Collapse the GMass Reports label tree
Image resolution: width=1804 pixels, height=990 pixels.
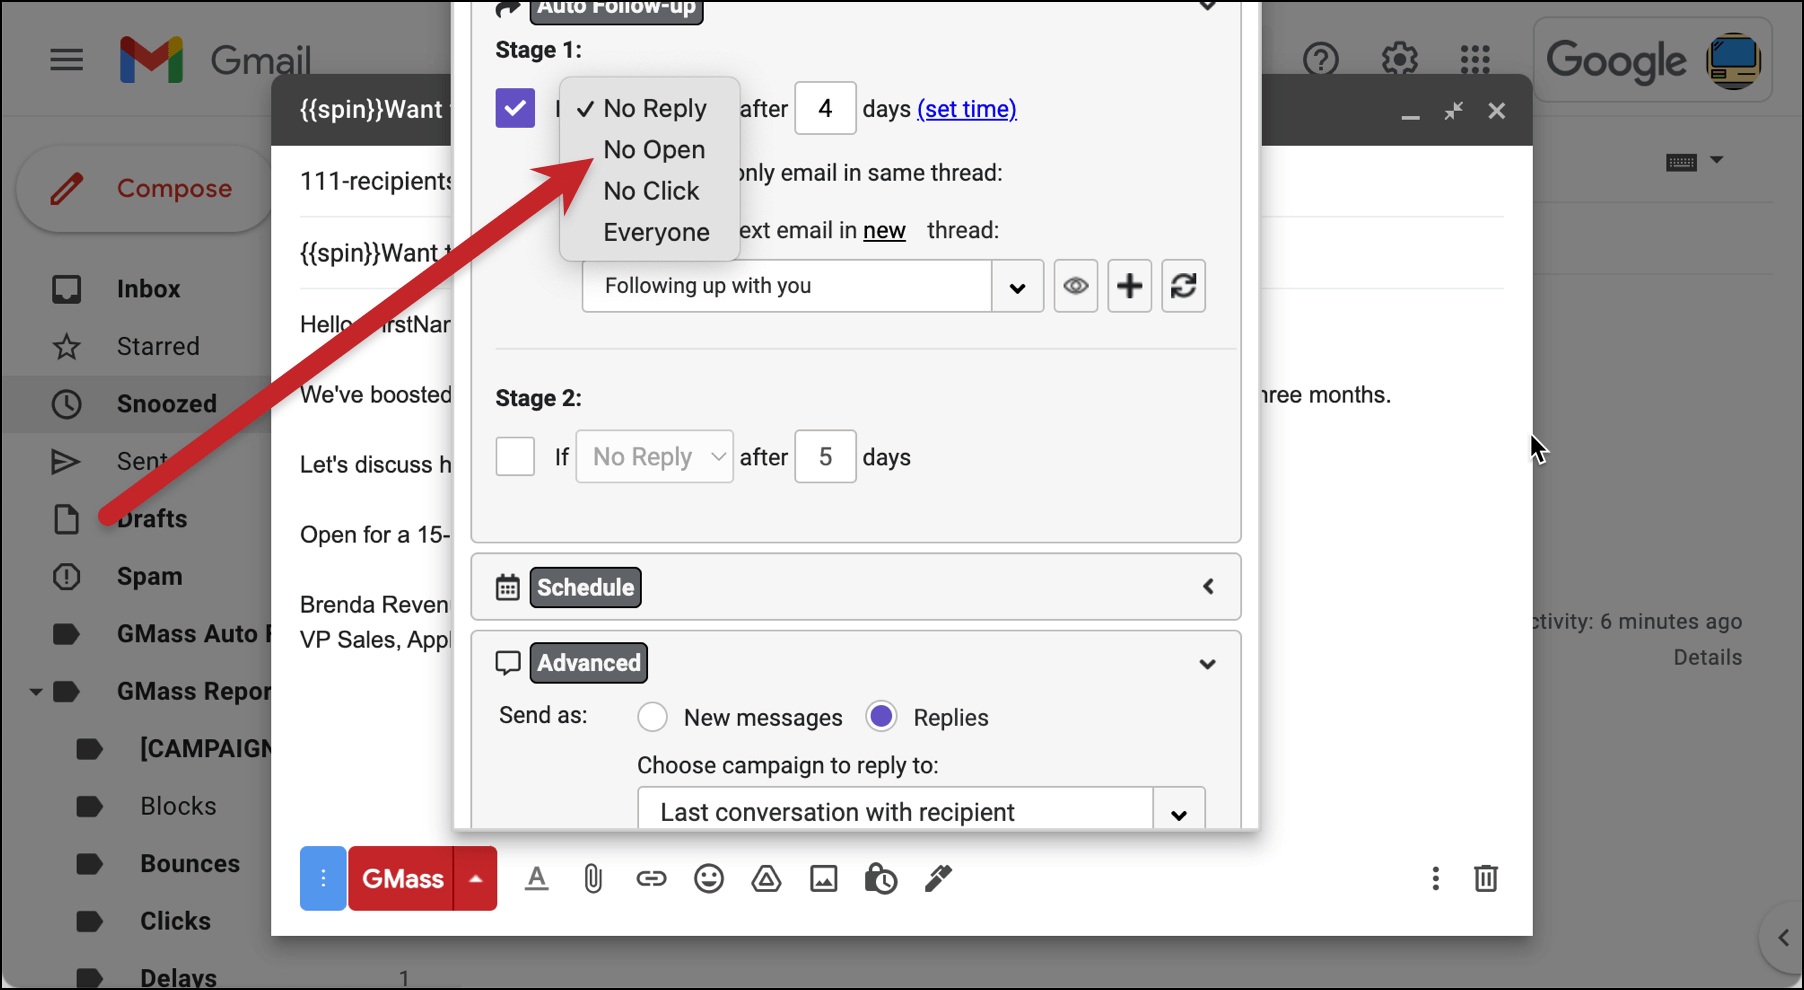[36, 692]
